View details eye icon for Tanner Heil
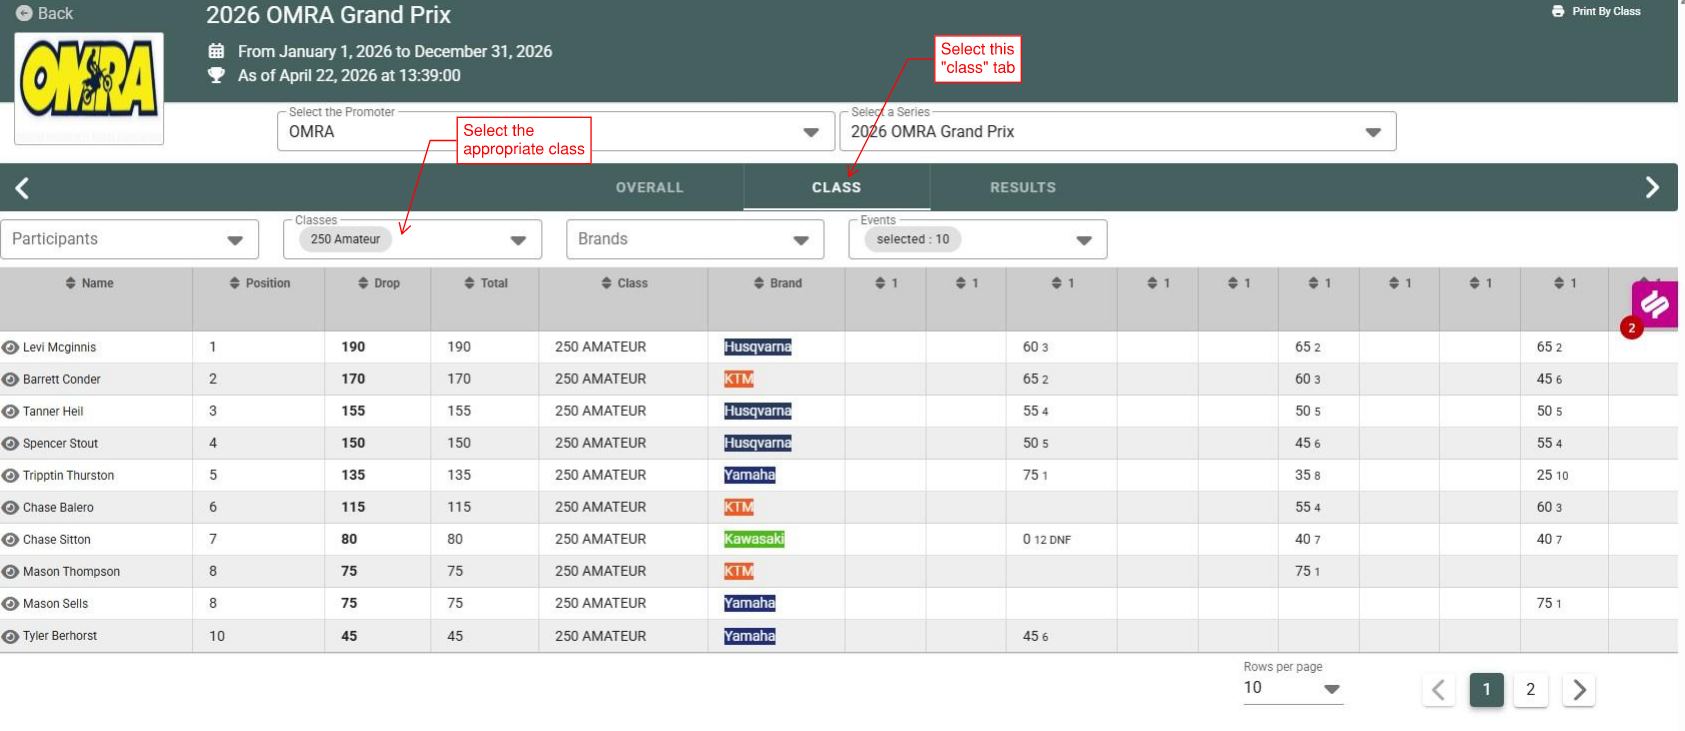 click(10, 411)
